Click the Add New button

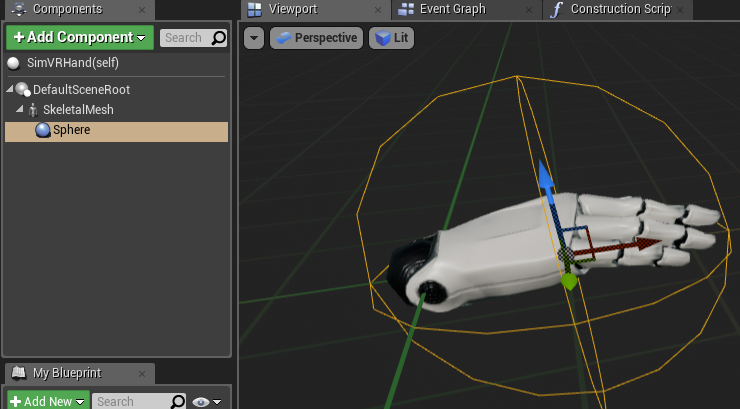click(48, 401)
